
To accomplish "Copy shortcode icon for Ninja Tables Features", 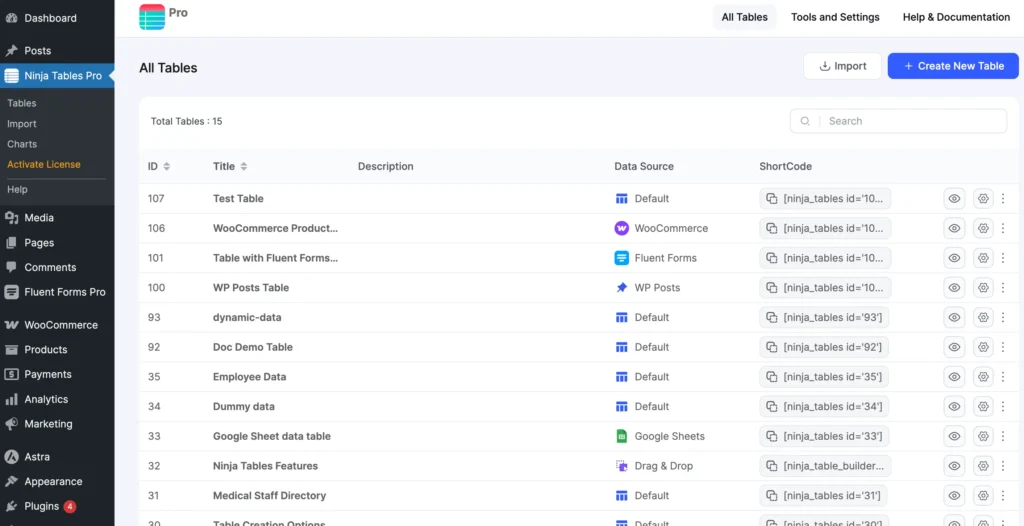I will (771, 466).
